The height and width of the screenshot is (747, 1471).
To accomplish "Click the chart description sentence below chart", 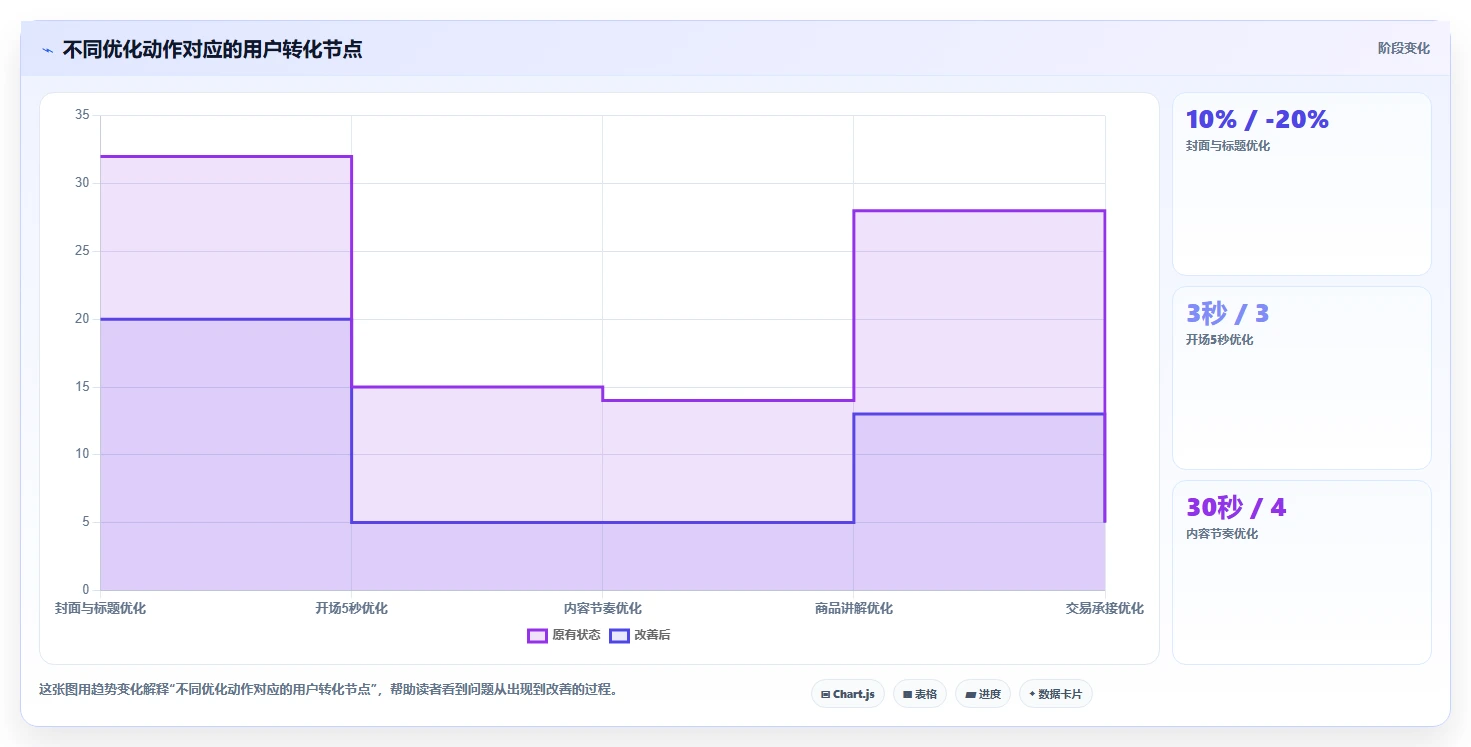I will [328, 689].
